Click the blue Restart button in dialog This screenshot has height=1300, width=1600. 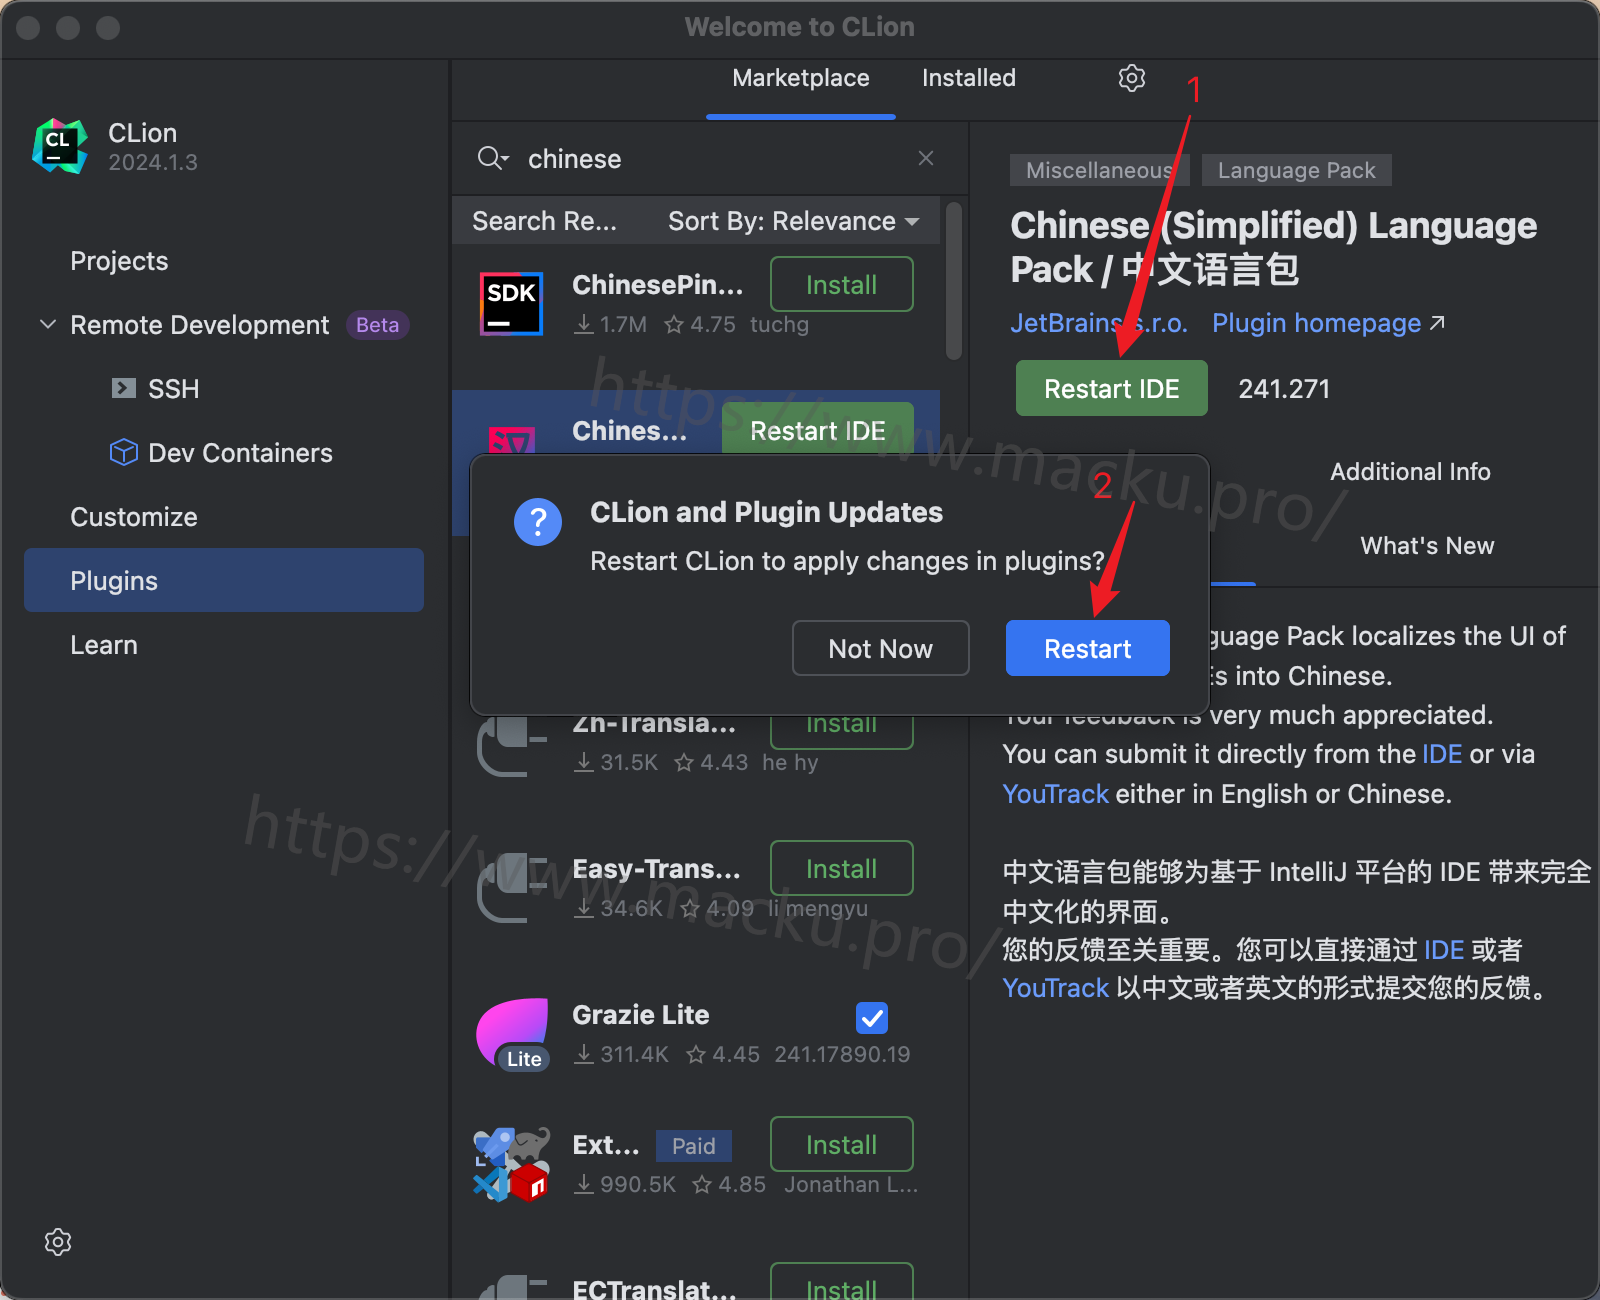pyautogui.click(x=1087, y=648)
